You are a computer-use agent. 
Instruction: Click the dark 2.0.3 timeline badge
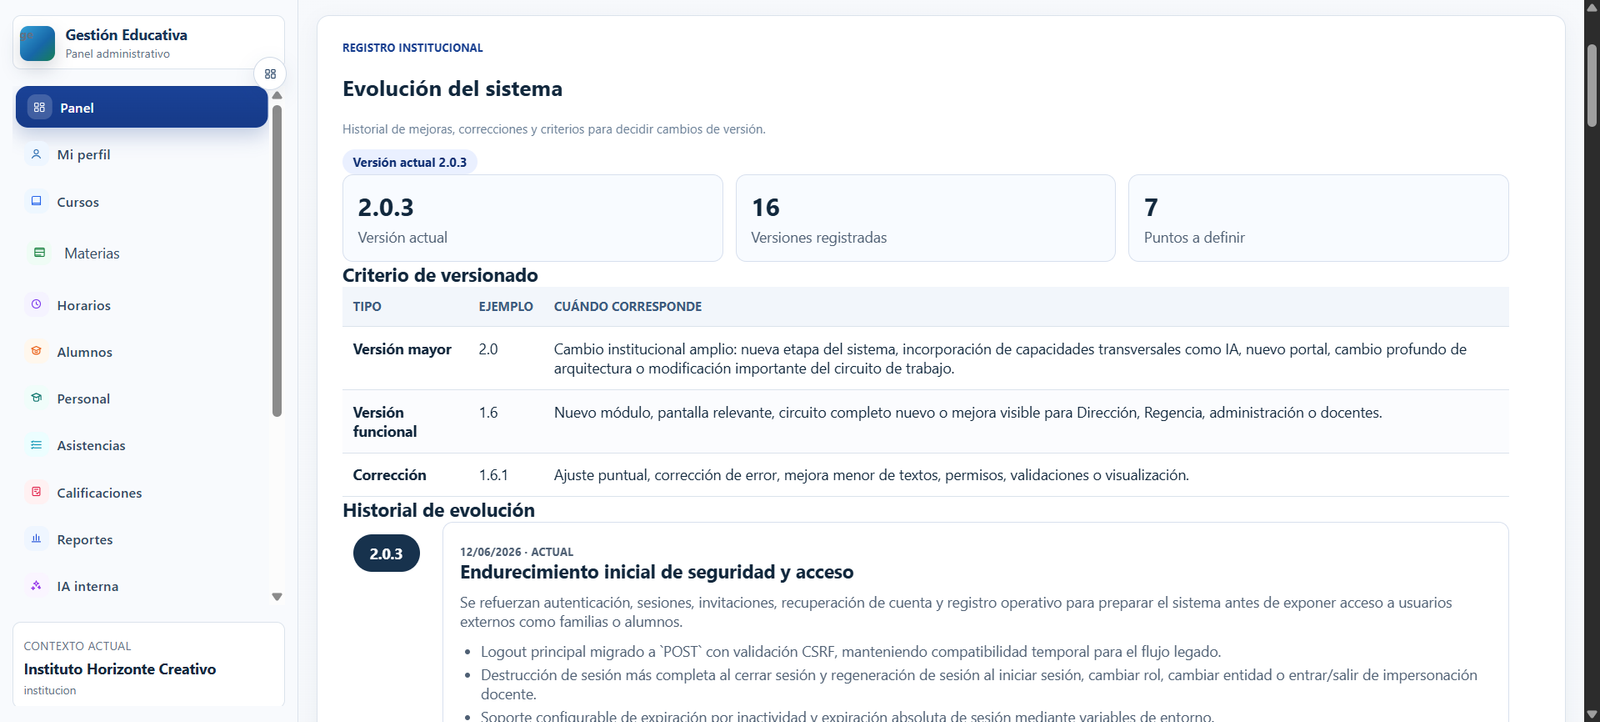pos(386,553)
